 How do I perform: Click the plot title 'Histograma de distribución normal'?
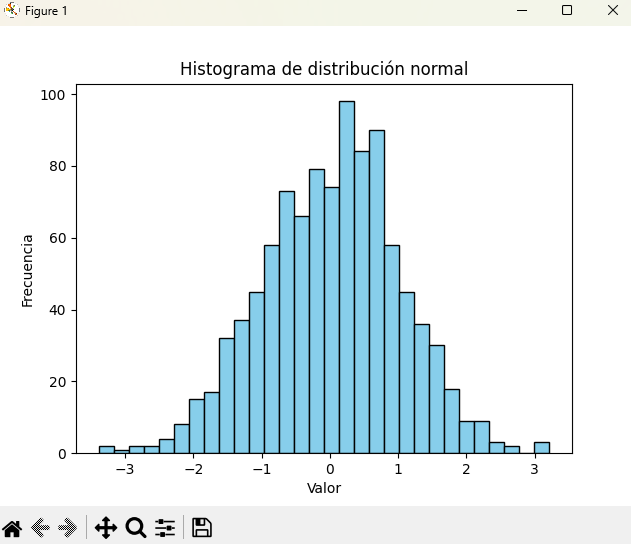pyautogui.click(x=324, y=69)
